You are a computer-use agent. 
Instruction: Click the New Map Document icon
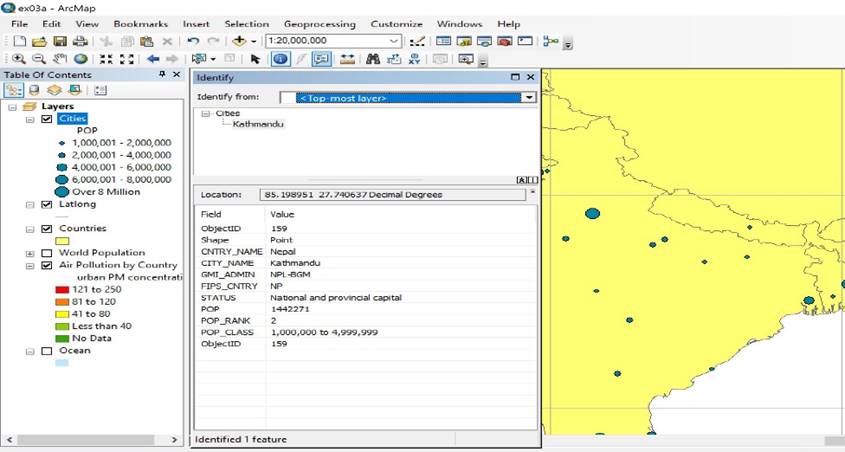pos(19,41)
